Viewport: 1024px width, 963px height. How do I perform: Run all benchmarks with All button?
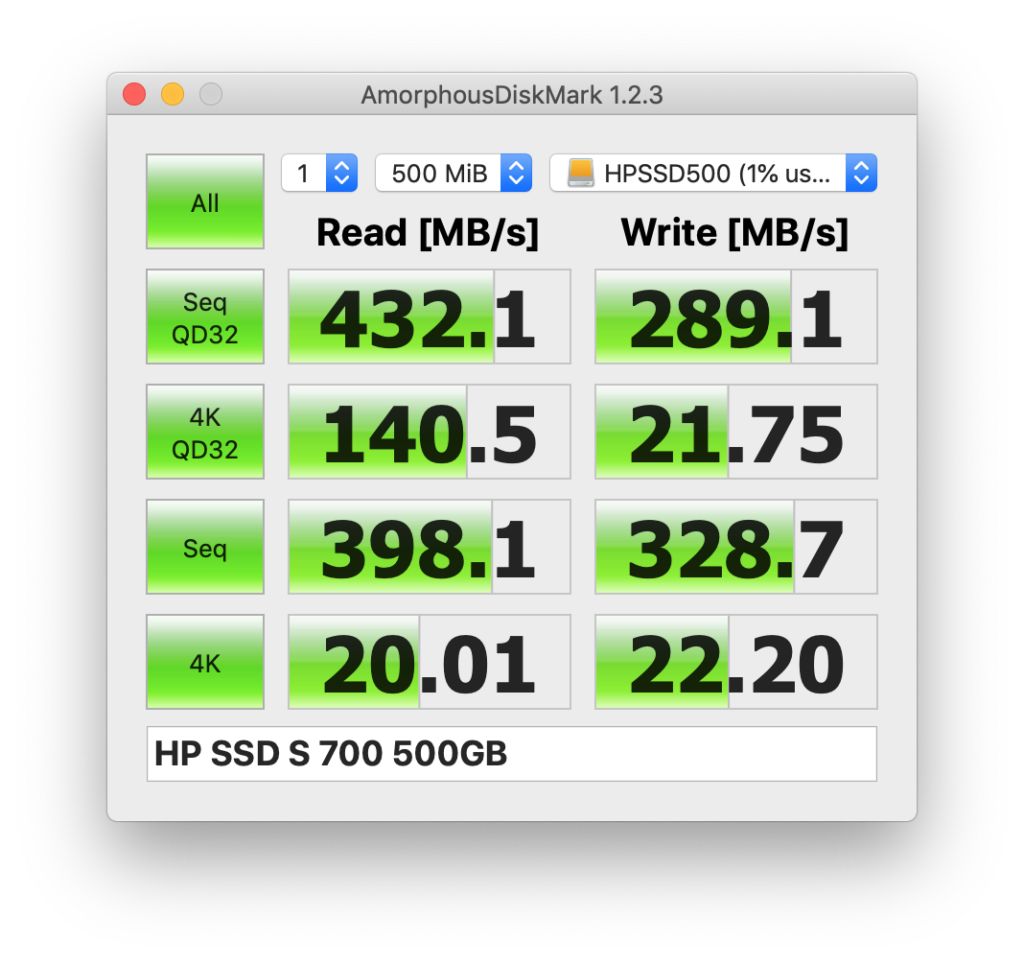[x=205, y=201]
